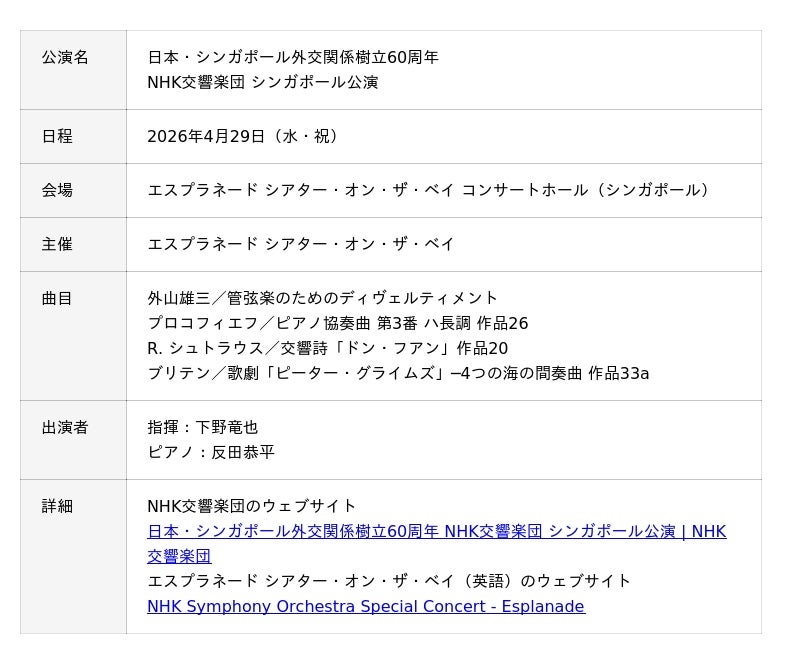Click the プロコフィエフ ピアノ協奏曲 第3番 line
The width and height of the screenshot is (800, 664).
coord(337,323)
